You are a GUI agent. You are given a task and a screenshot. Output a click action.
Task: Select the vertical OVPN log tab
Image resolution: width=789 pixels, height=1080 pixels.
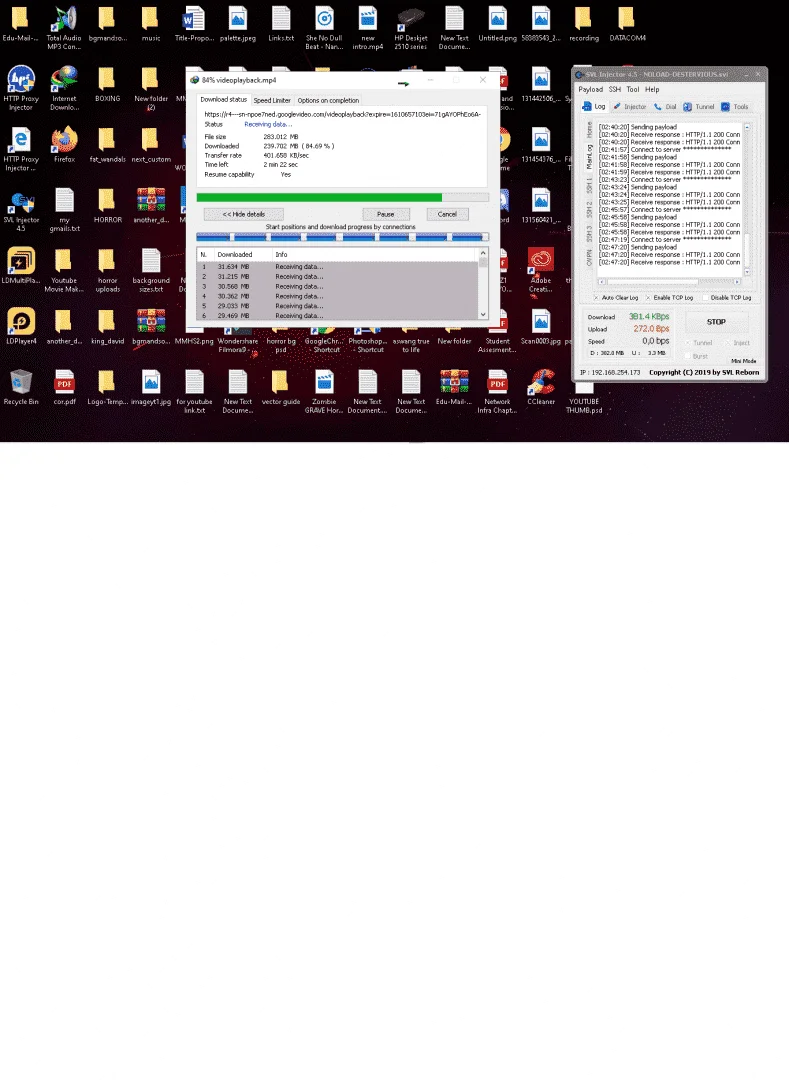coord(589,258)
